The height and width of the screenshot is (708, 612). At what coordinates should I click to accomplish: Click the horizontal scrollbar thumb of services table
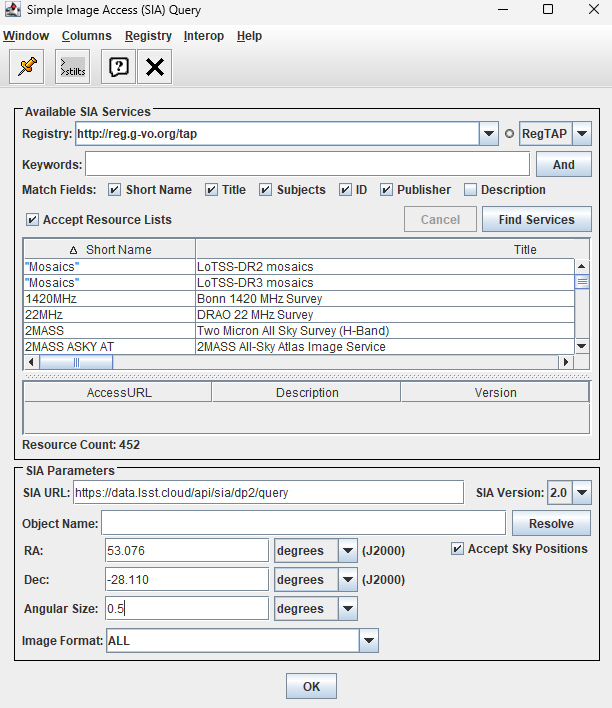coord(76,362)
